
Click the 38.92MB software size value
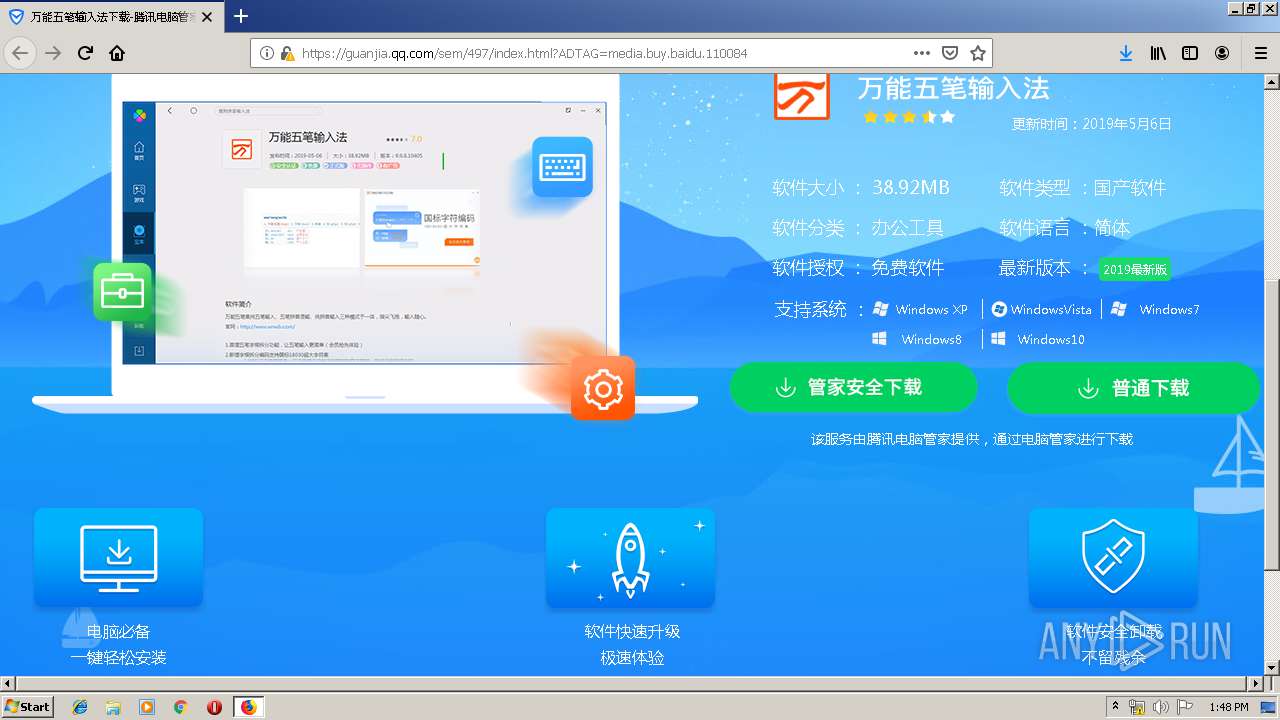pos(910,187)
